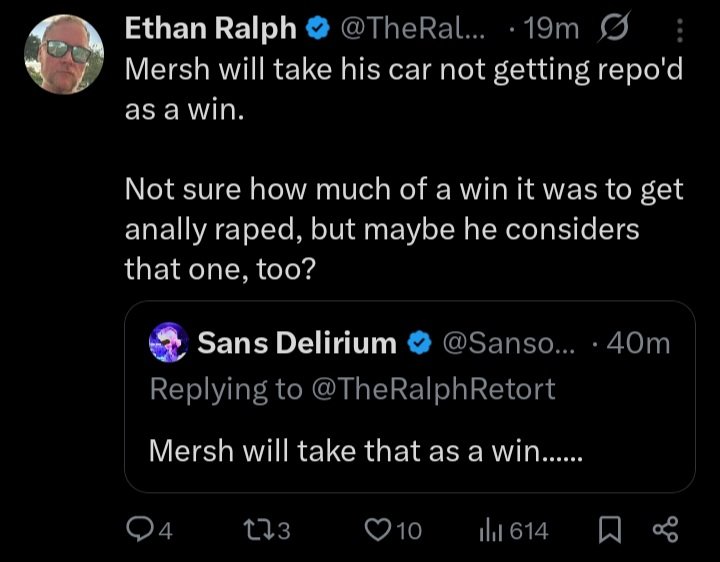The height and width of the screenshot is (562, 720).
Task: Click Sans Delirium's verified badge
Action: click(x=419, y=344)
